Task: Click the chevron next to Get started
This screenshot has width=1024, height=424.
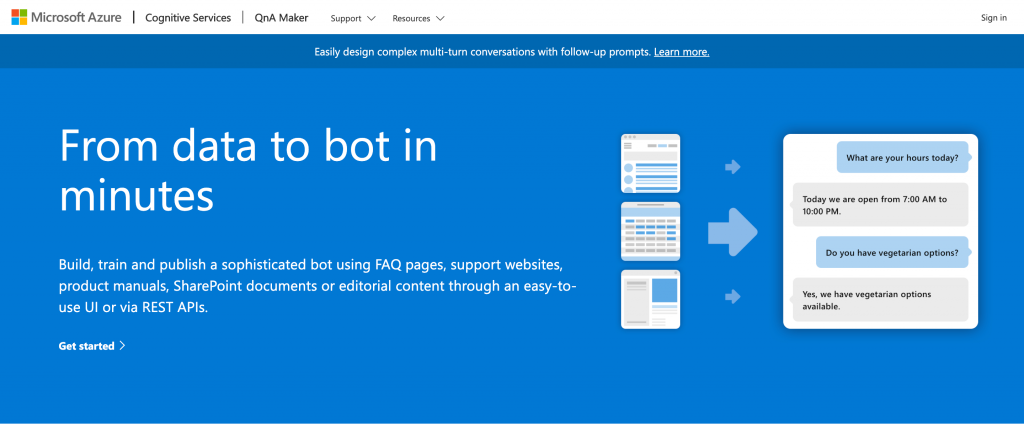Action: [122, 346]
